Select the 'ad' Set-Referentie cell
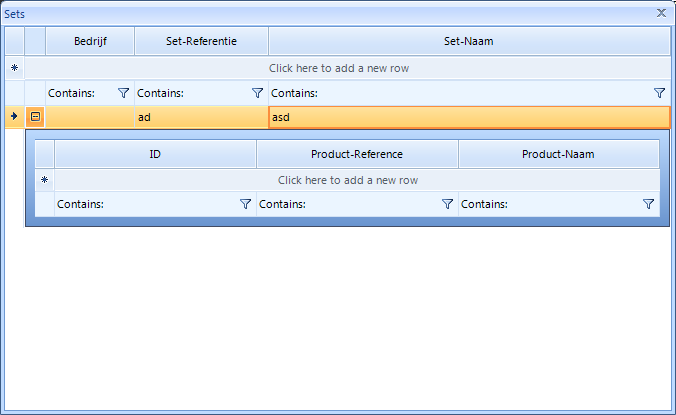Image resolution: width=676 pixels, height=415 pixels. pyautogui.click(x=201, y=117)
